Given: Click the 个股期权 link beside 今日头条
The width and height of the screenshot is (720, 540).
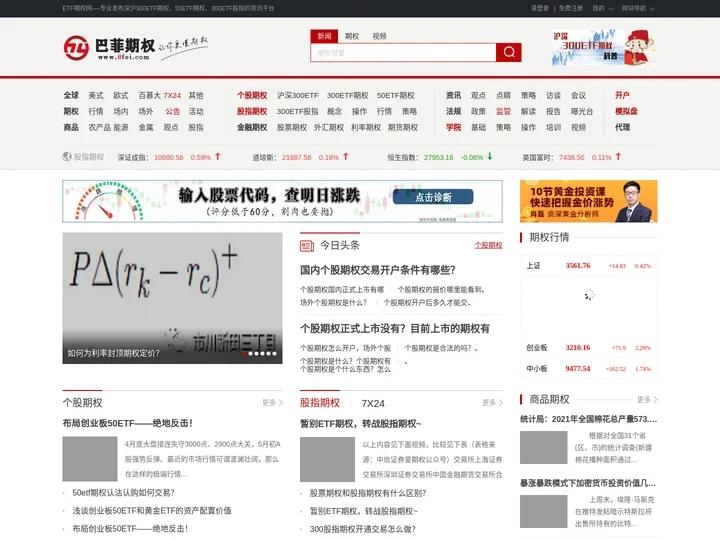Looking at the screenshot, I should 488,246.
